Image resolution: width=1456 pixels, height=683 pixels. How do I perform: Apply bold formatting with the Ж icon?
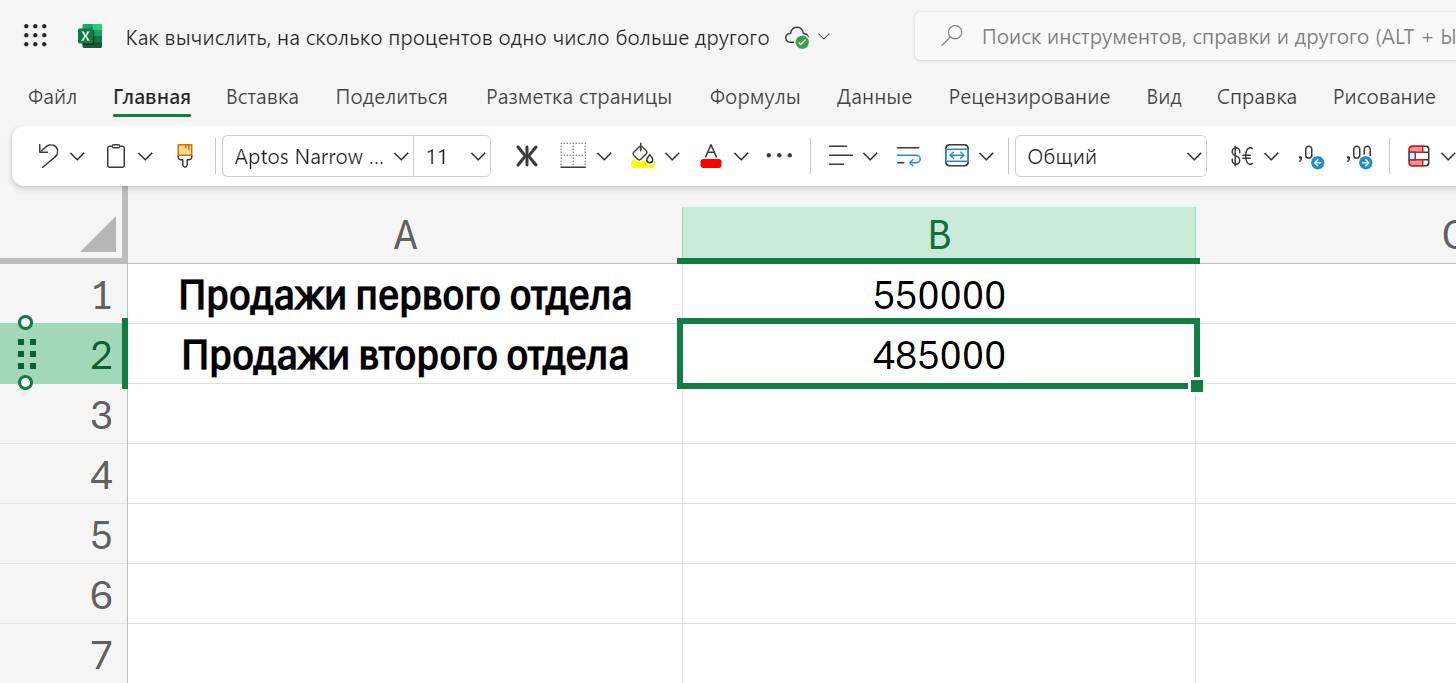527,156
